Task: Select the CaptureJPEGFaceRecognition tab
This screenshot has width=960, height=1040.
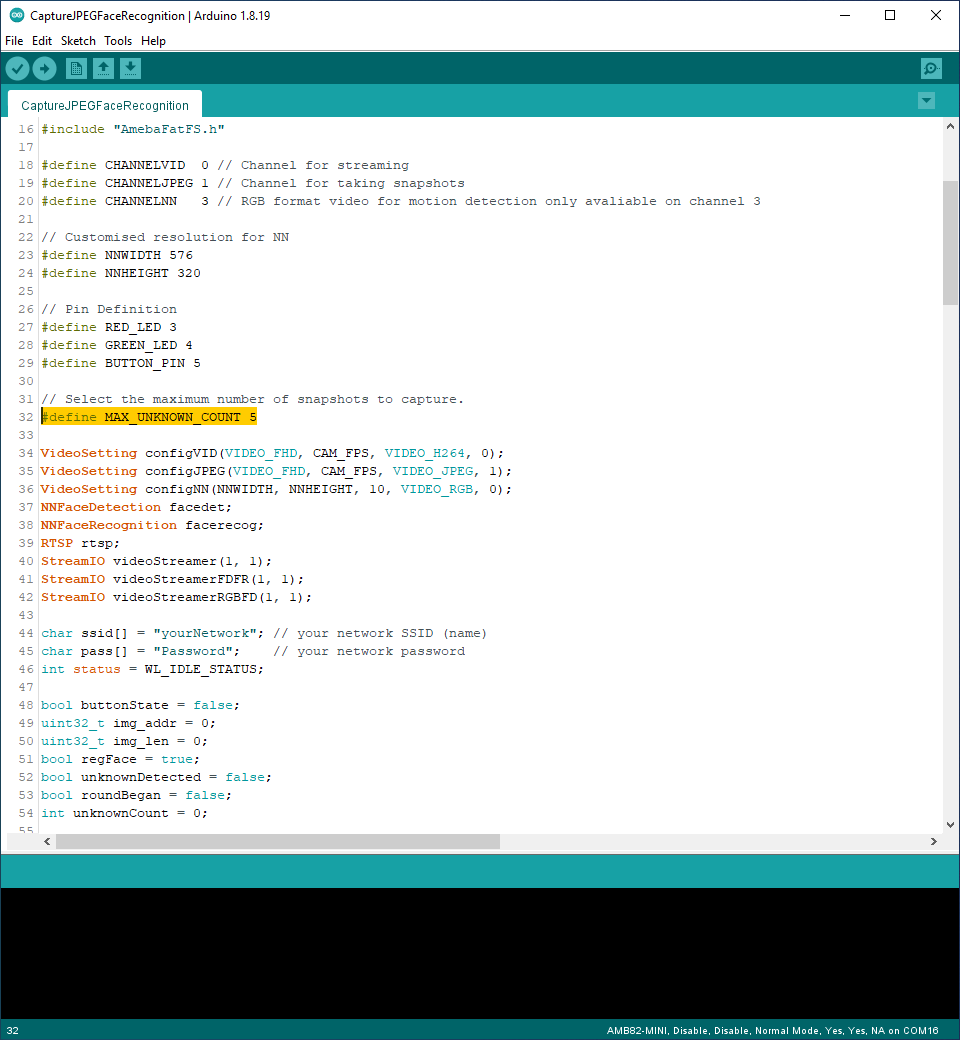Action: 104,105
